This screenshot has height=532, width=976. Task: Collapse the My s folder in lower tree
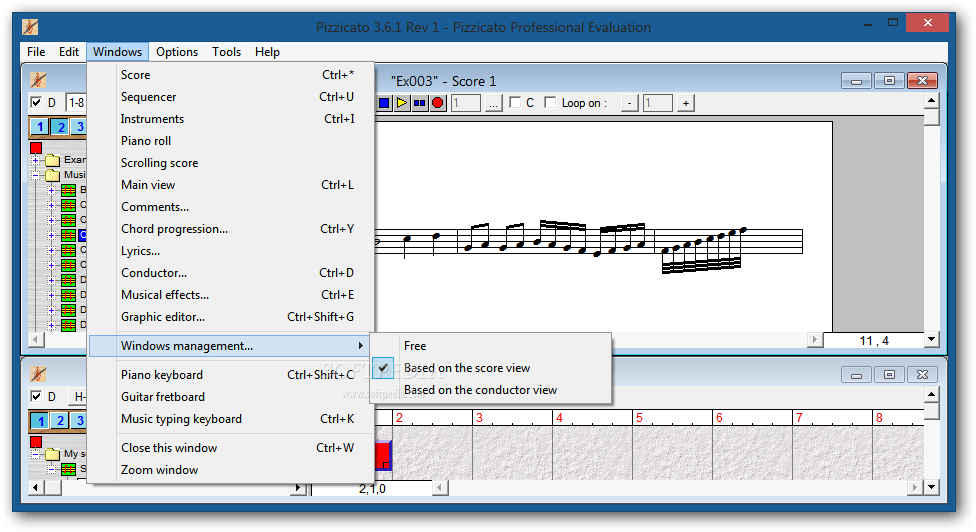click(x=35, y=454)
